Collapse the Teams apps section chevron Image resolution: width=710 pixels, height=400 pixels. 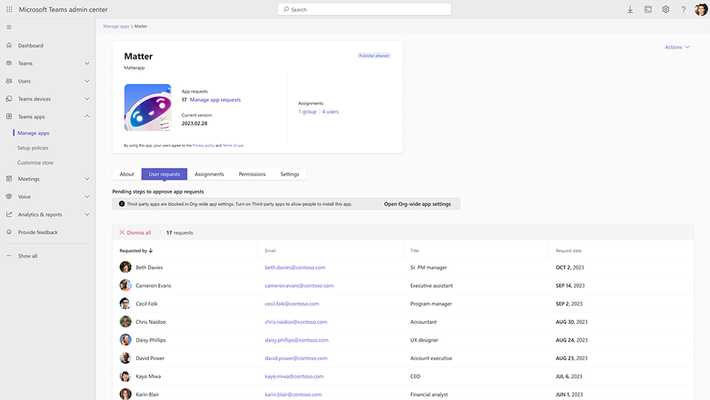point(87,116)
